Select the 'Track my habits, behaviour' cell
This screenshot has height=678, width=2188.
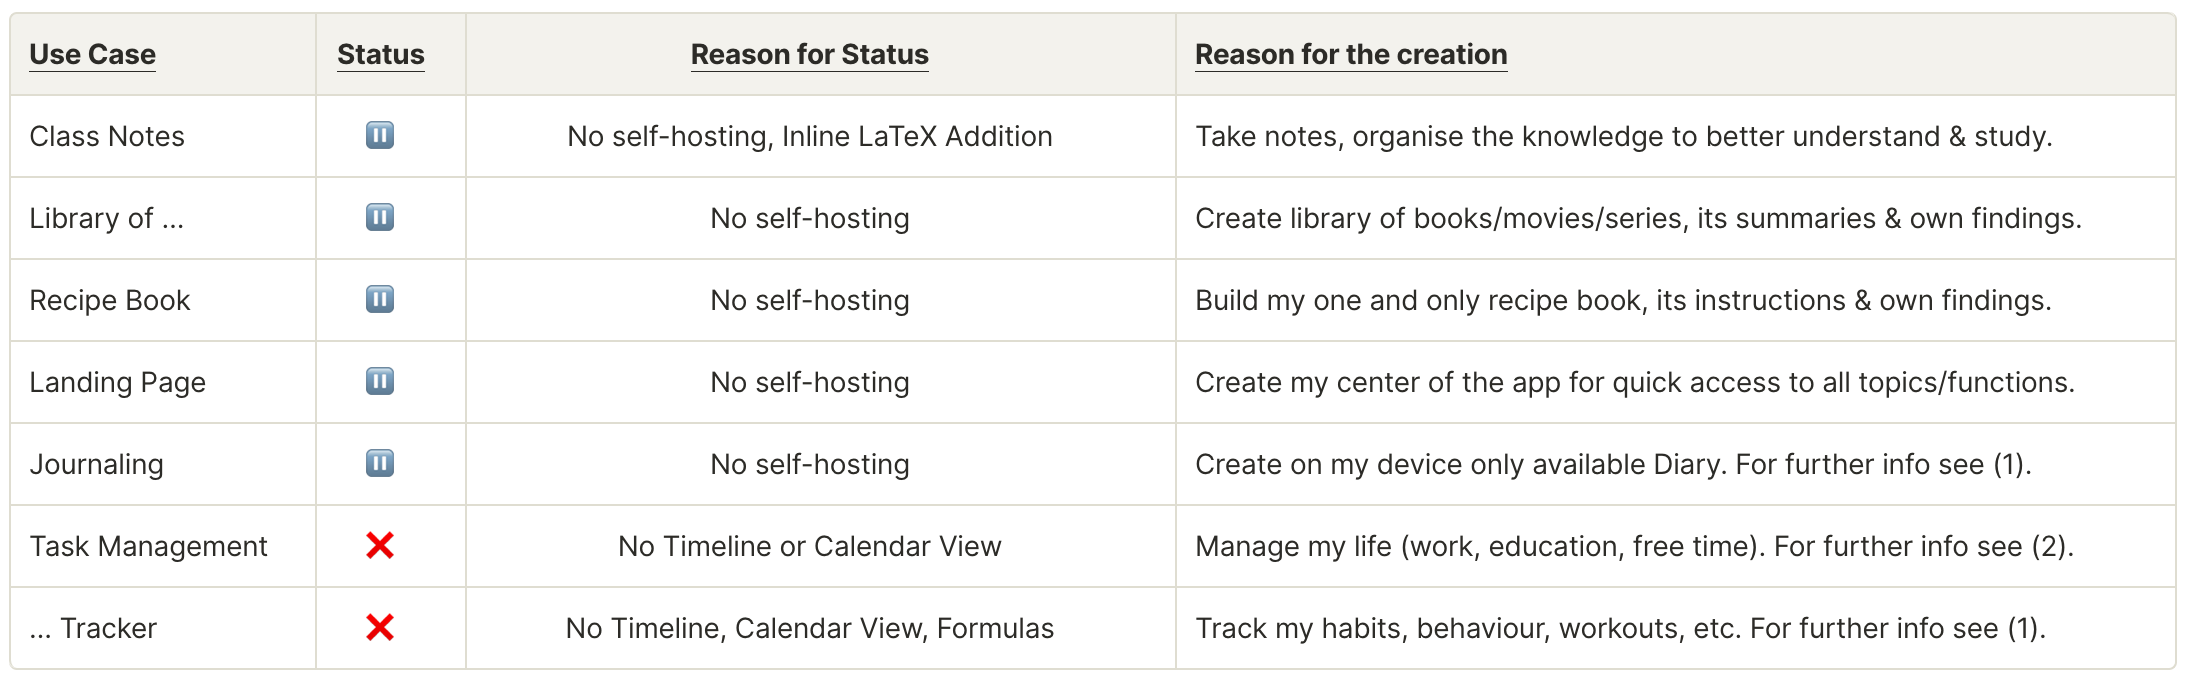click(1676, 628)
